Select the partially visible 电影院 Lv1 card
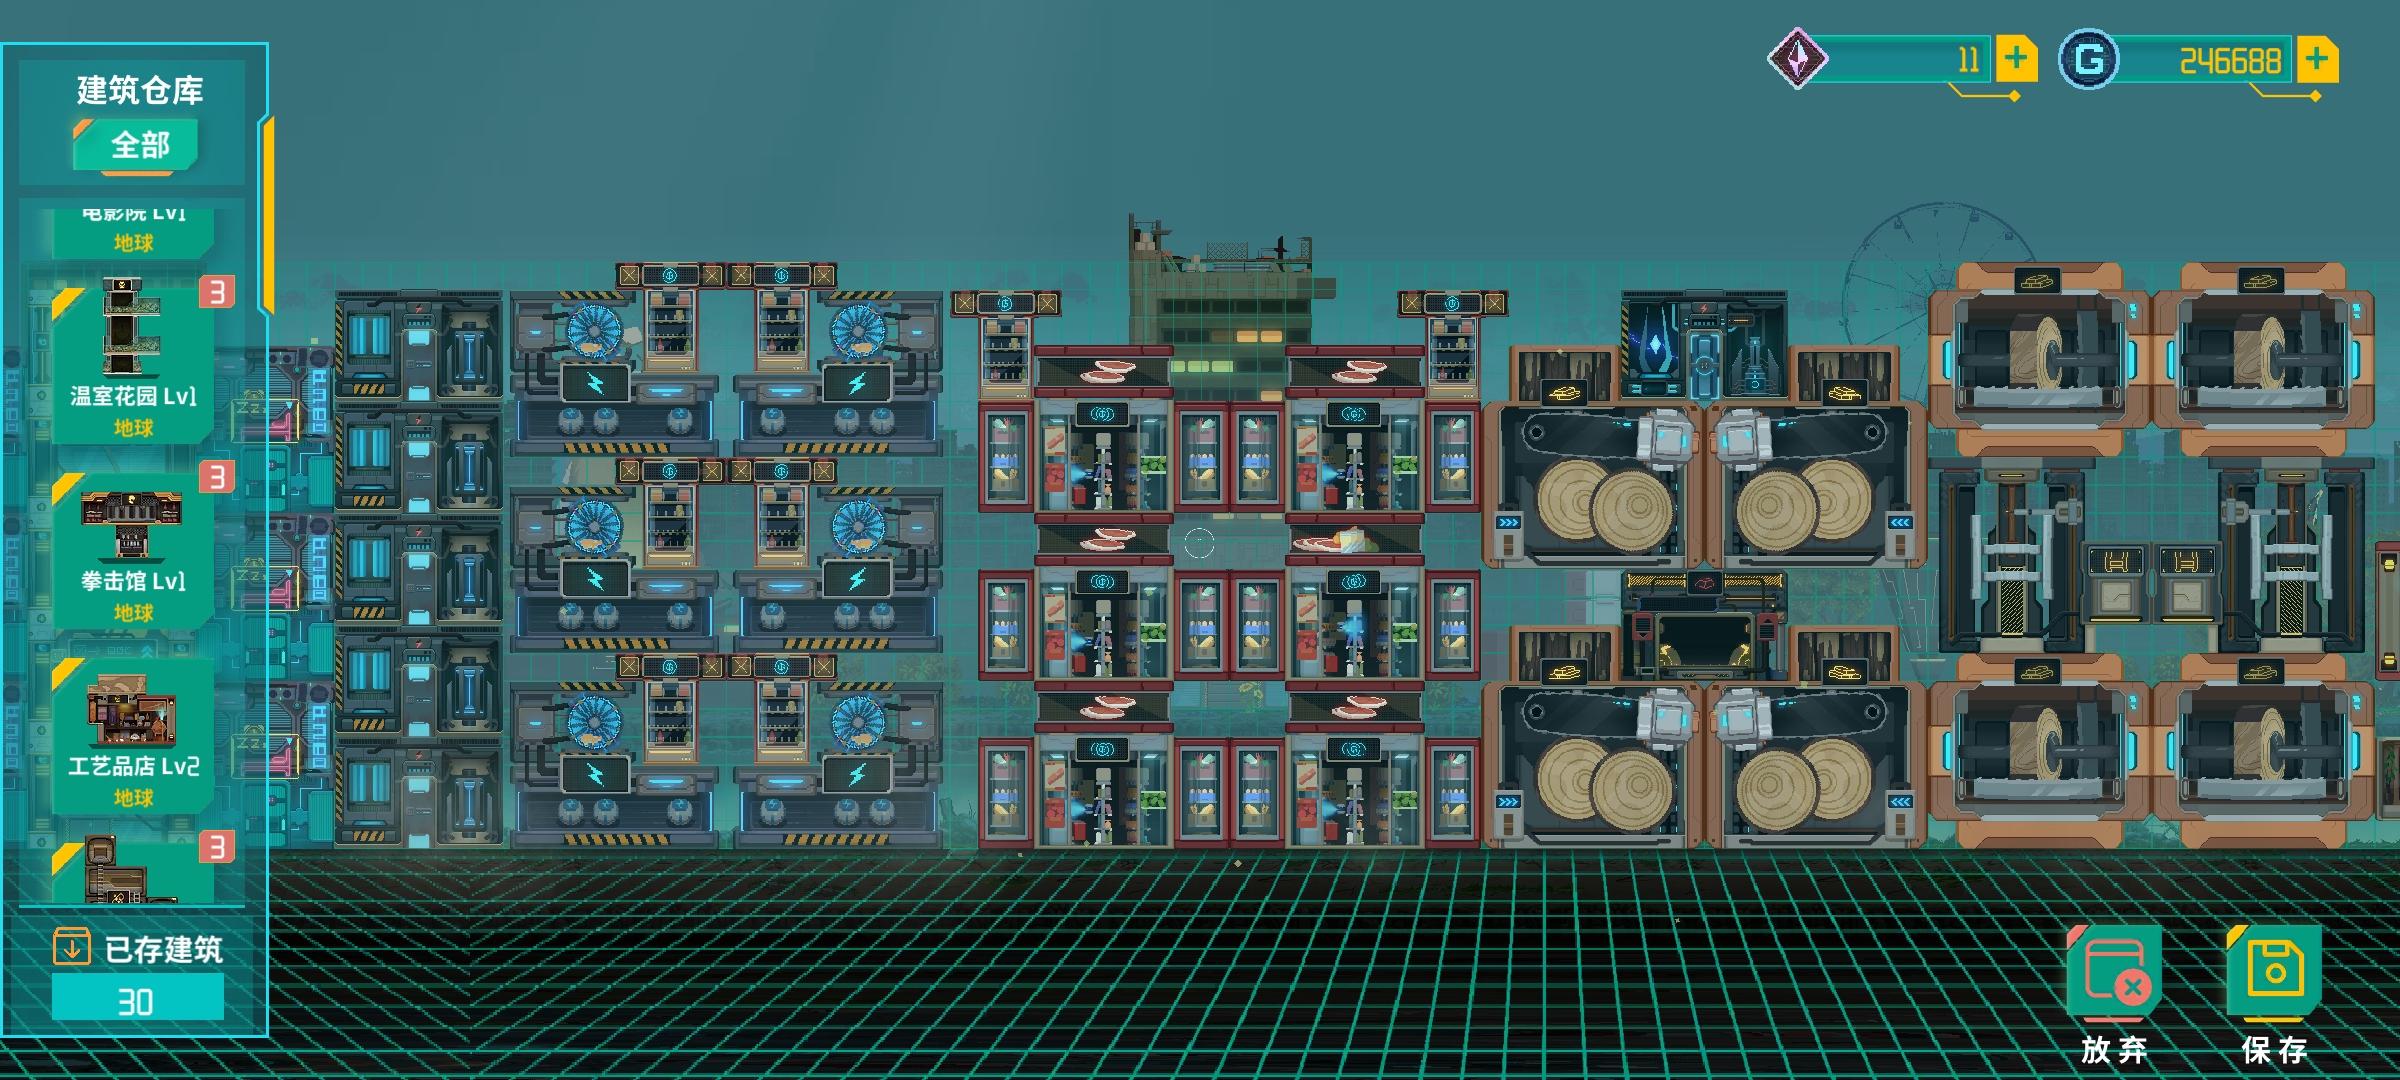The image size is (2400, 1080). 134,232
